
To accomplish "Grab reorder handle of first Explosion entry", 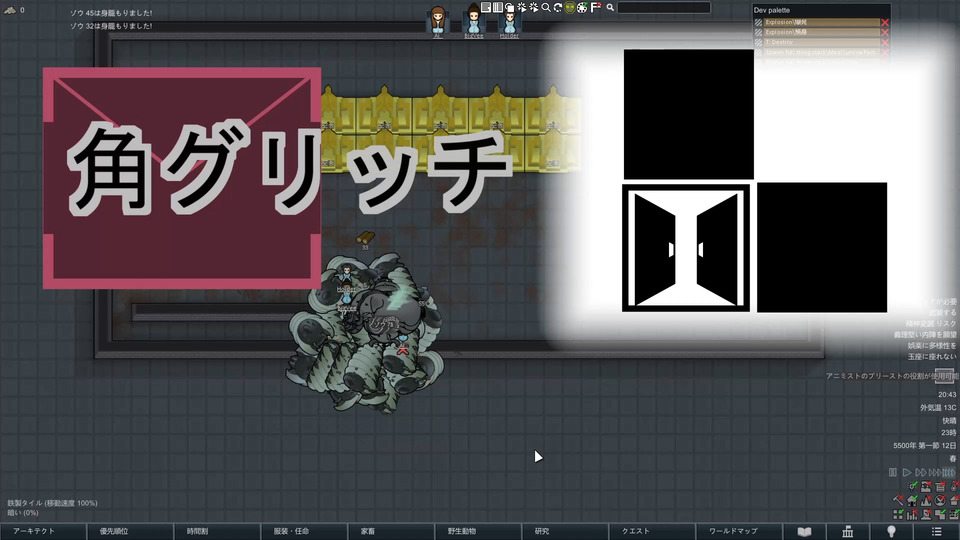I will coord(759,23).
